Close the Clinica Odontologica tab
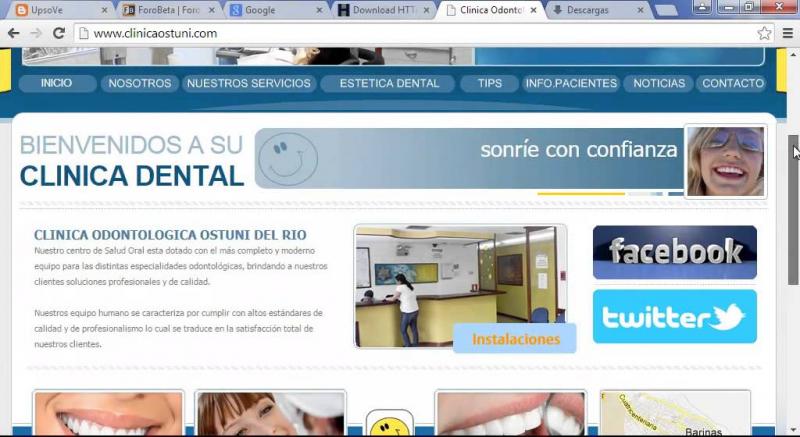 coord(533,10)
